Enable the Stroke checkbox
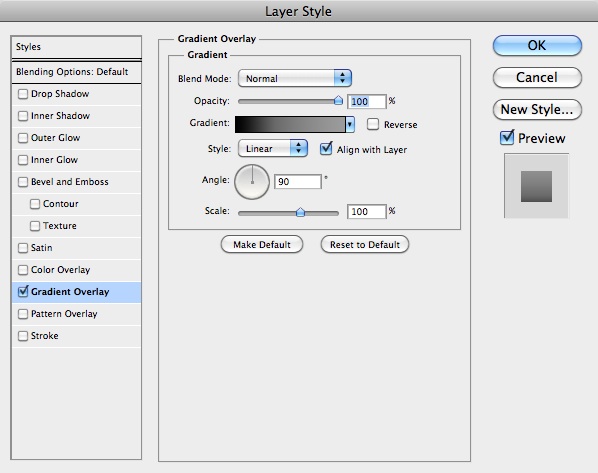This screenshot has width=598, height=473. tap(23, 336)
